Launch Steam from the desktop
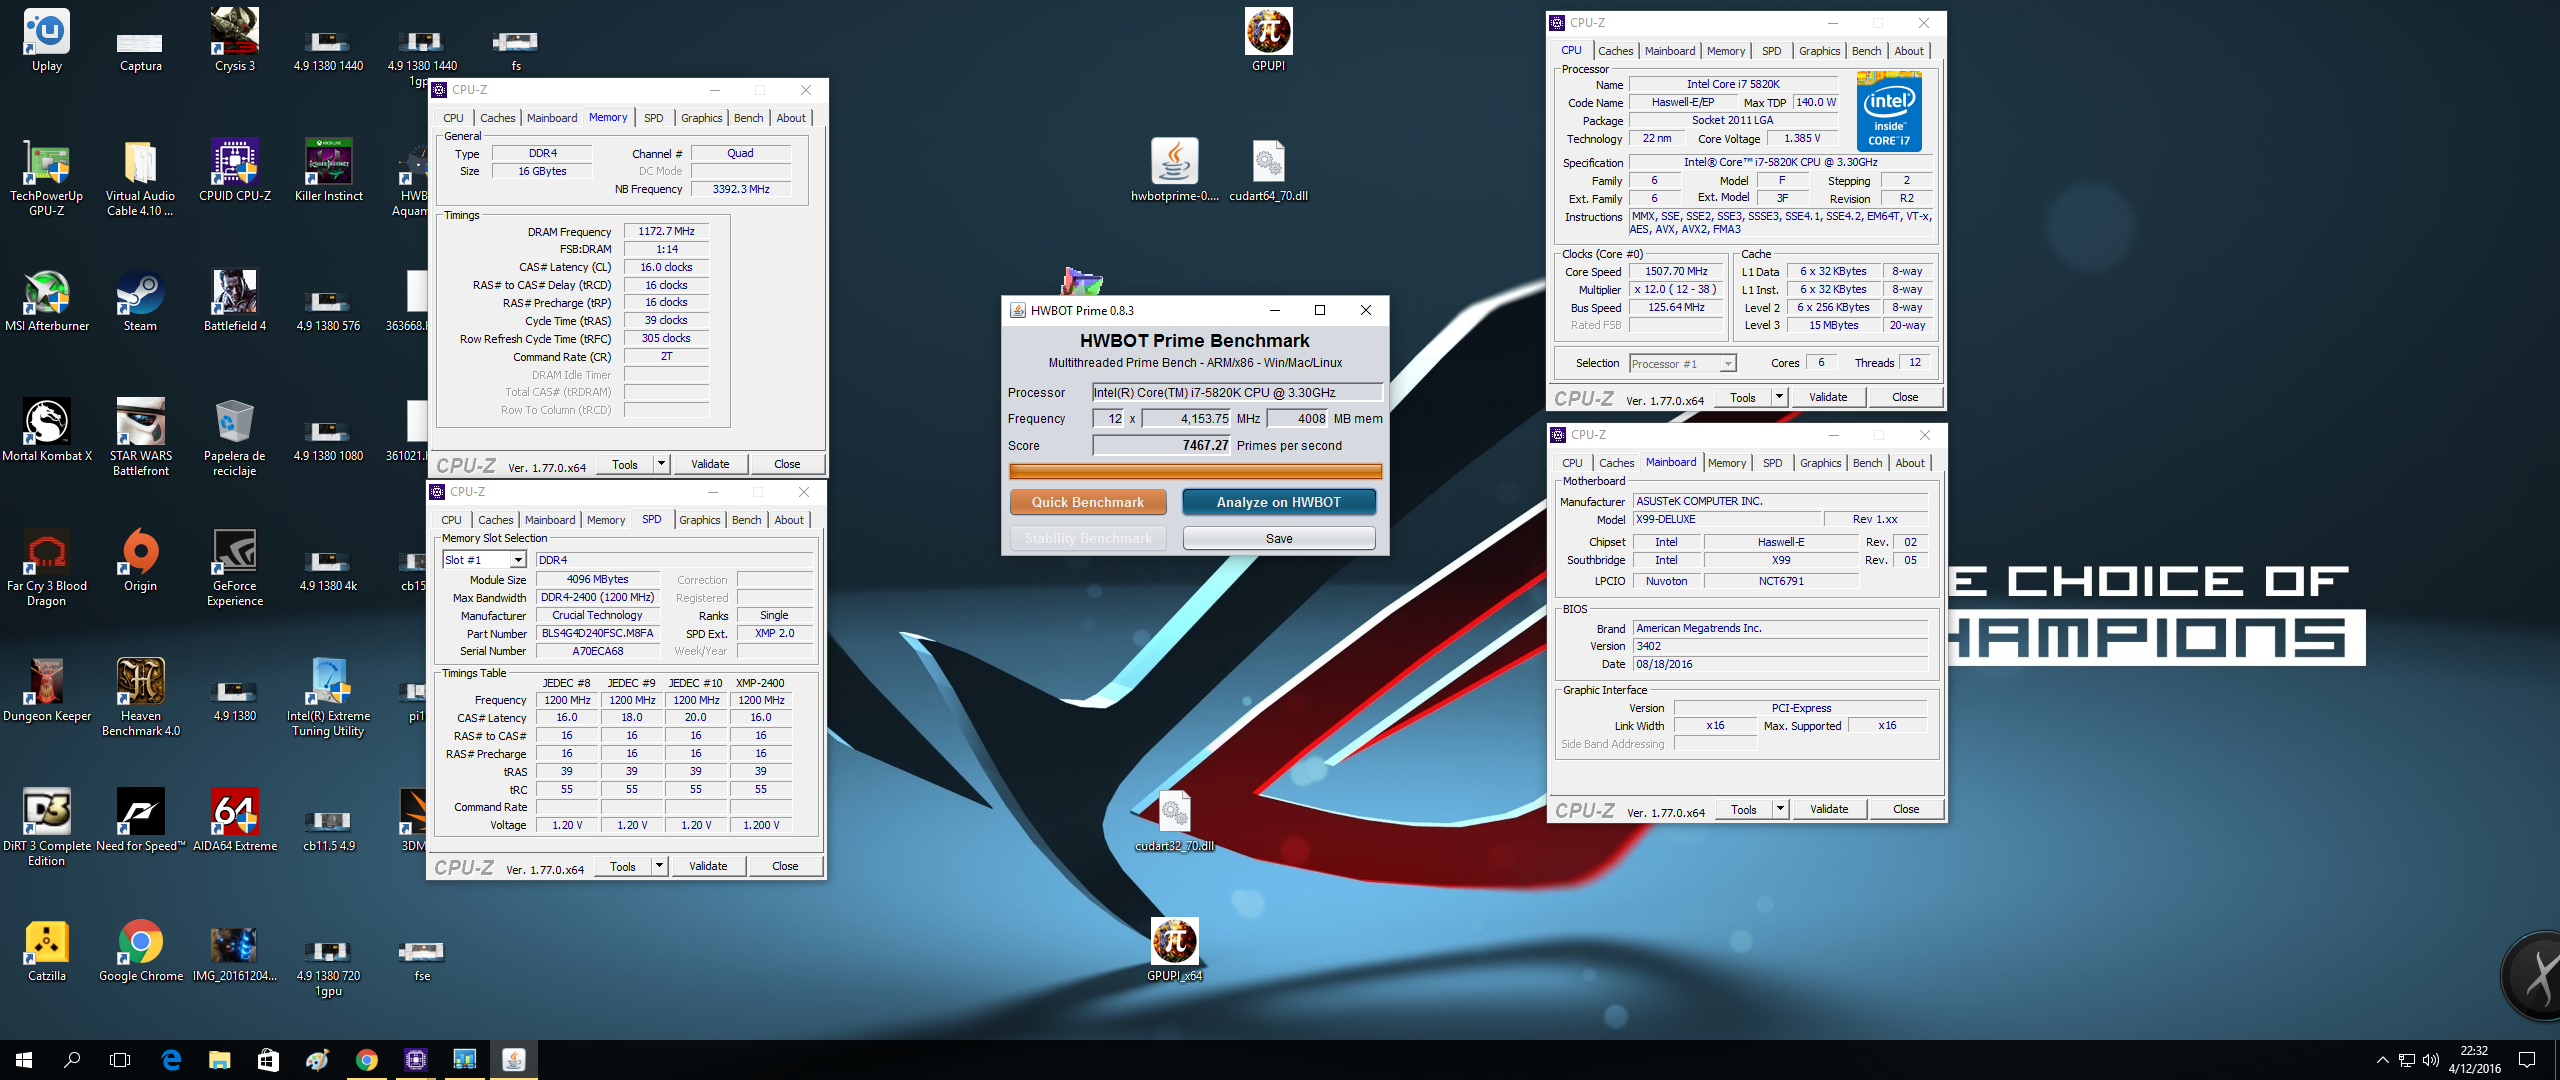 coord(140,300)
